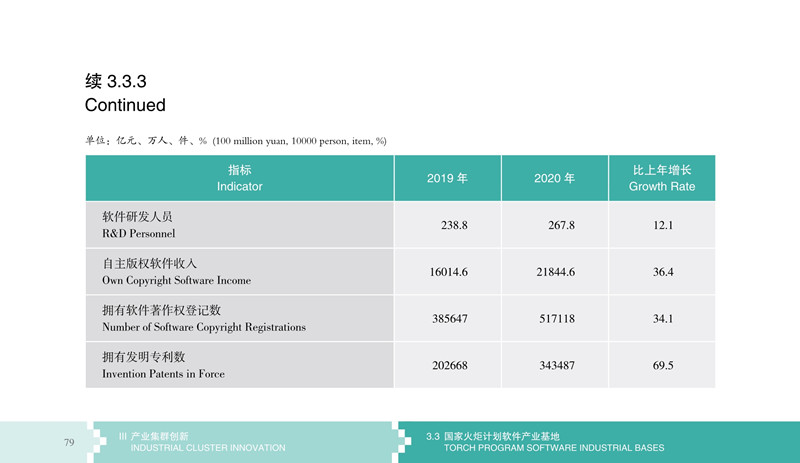Click the growth rate 12.1
Screen dimensions: 800x463
point(663,225)
